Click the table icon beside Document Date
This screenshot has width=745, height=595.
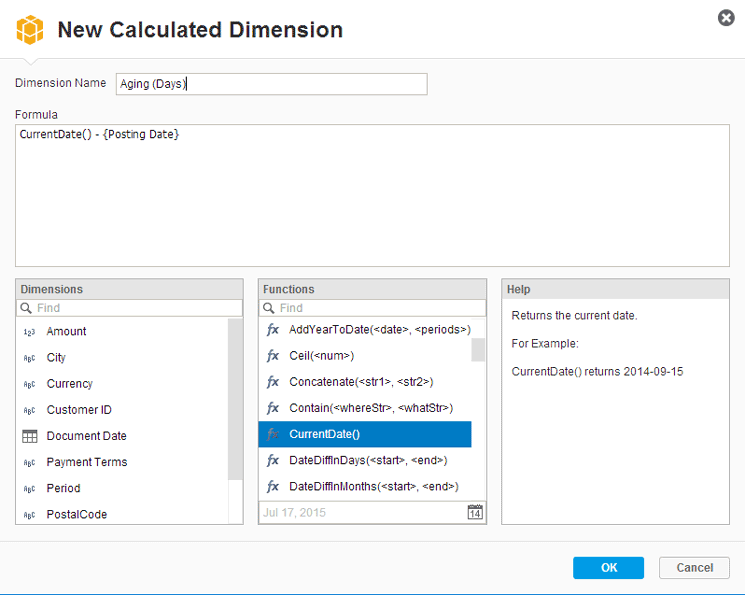pyautogui.click(x=29, y=436)
